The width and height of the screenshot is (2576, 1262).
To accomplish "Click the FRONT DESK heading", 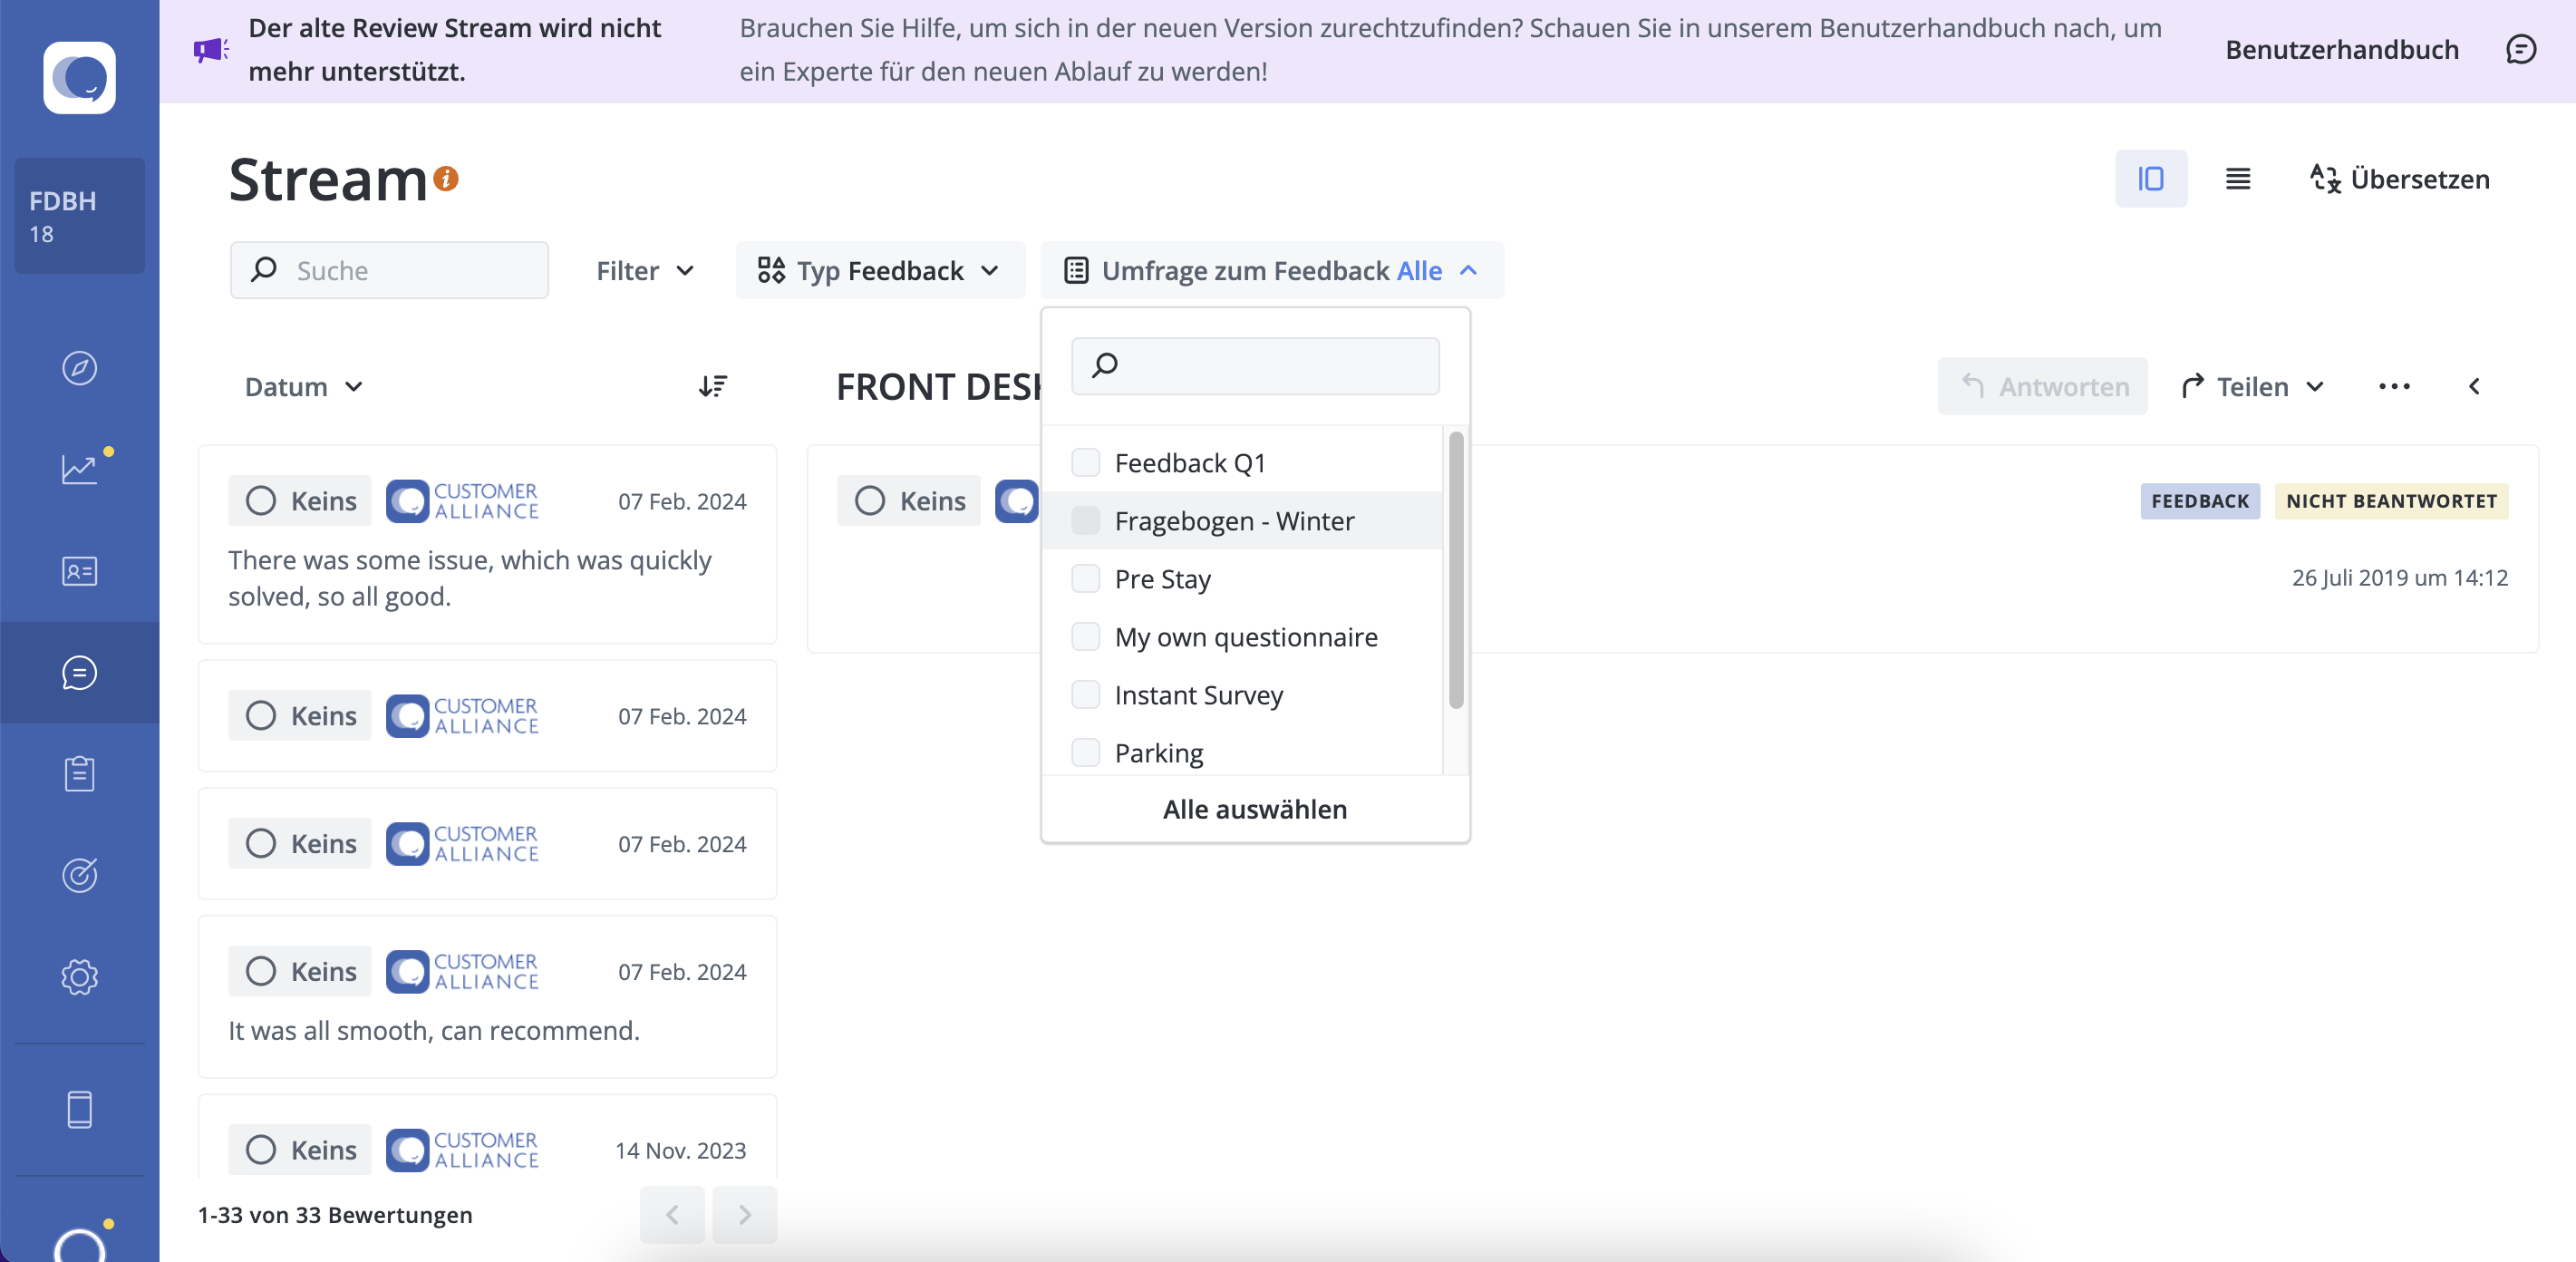I will 938,386.
